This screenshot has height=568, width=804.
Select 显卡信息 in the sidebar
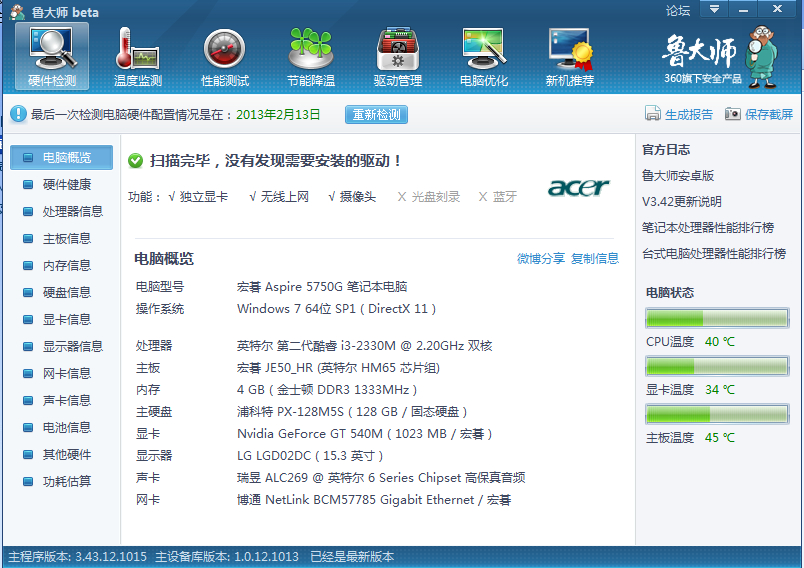click(x=62, y=320)
